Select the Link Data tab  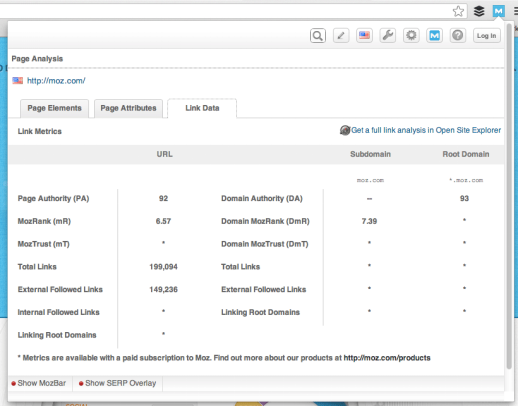[x=202, y=108]
